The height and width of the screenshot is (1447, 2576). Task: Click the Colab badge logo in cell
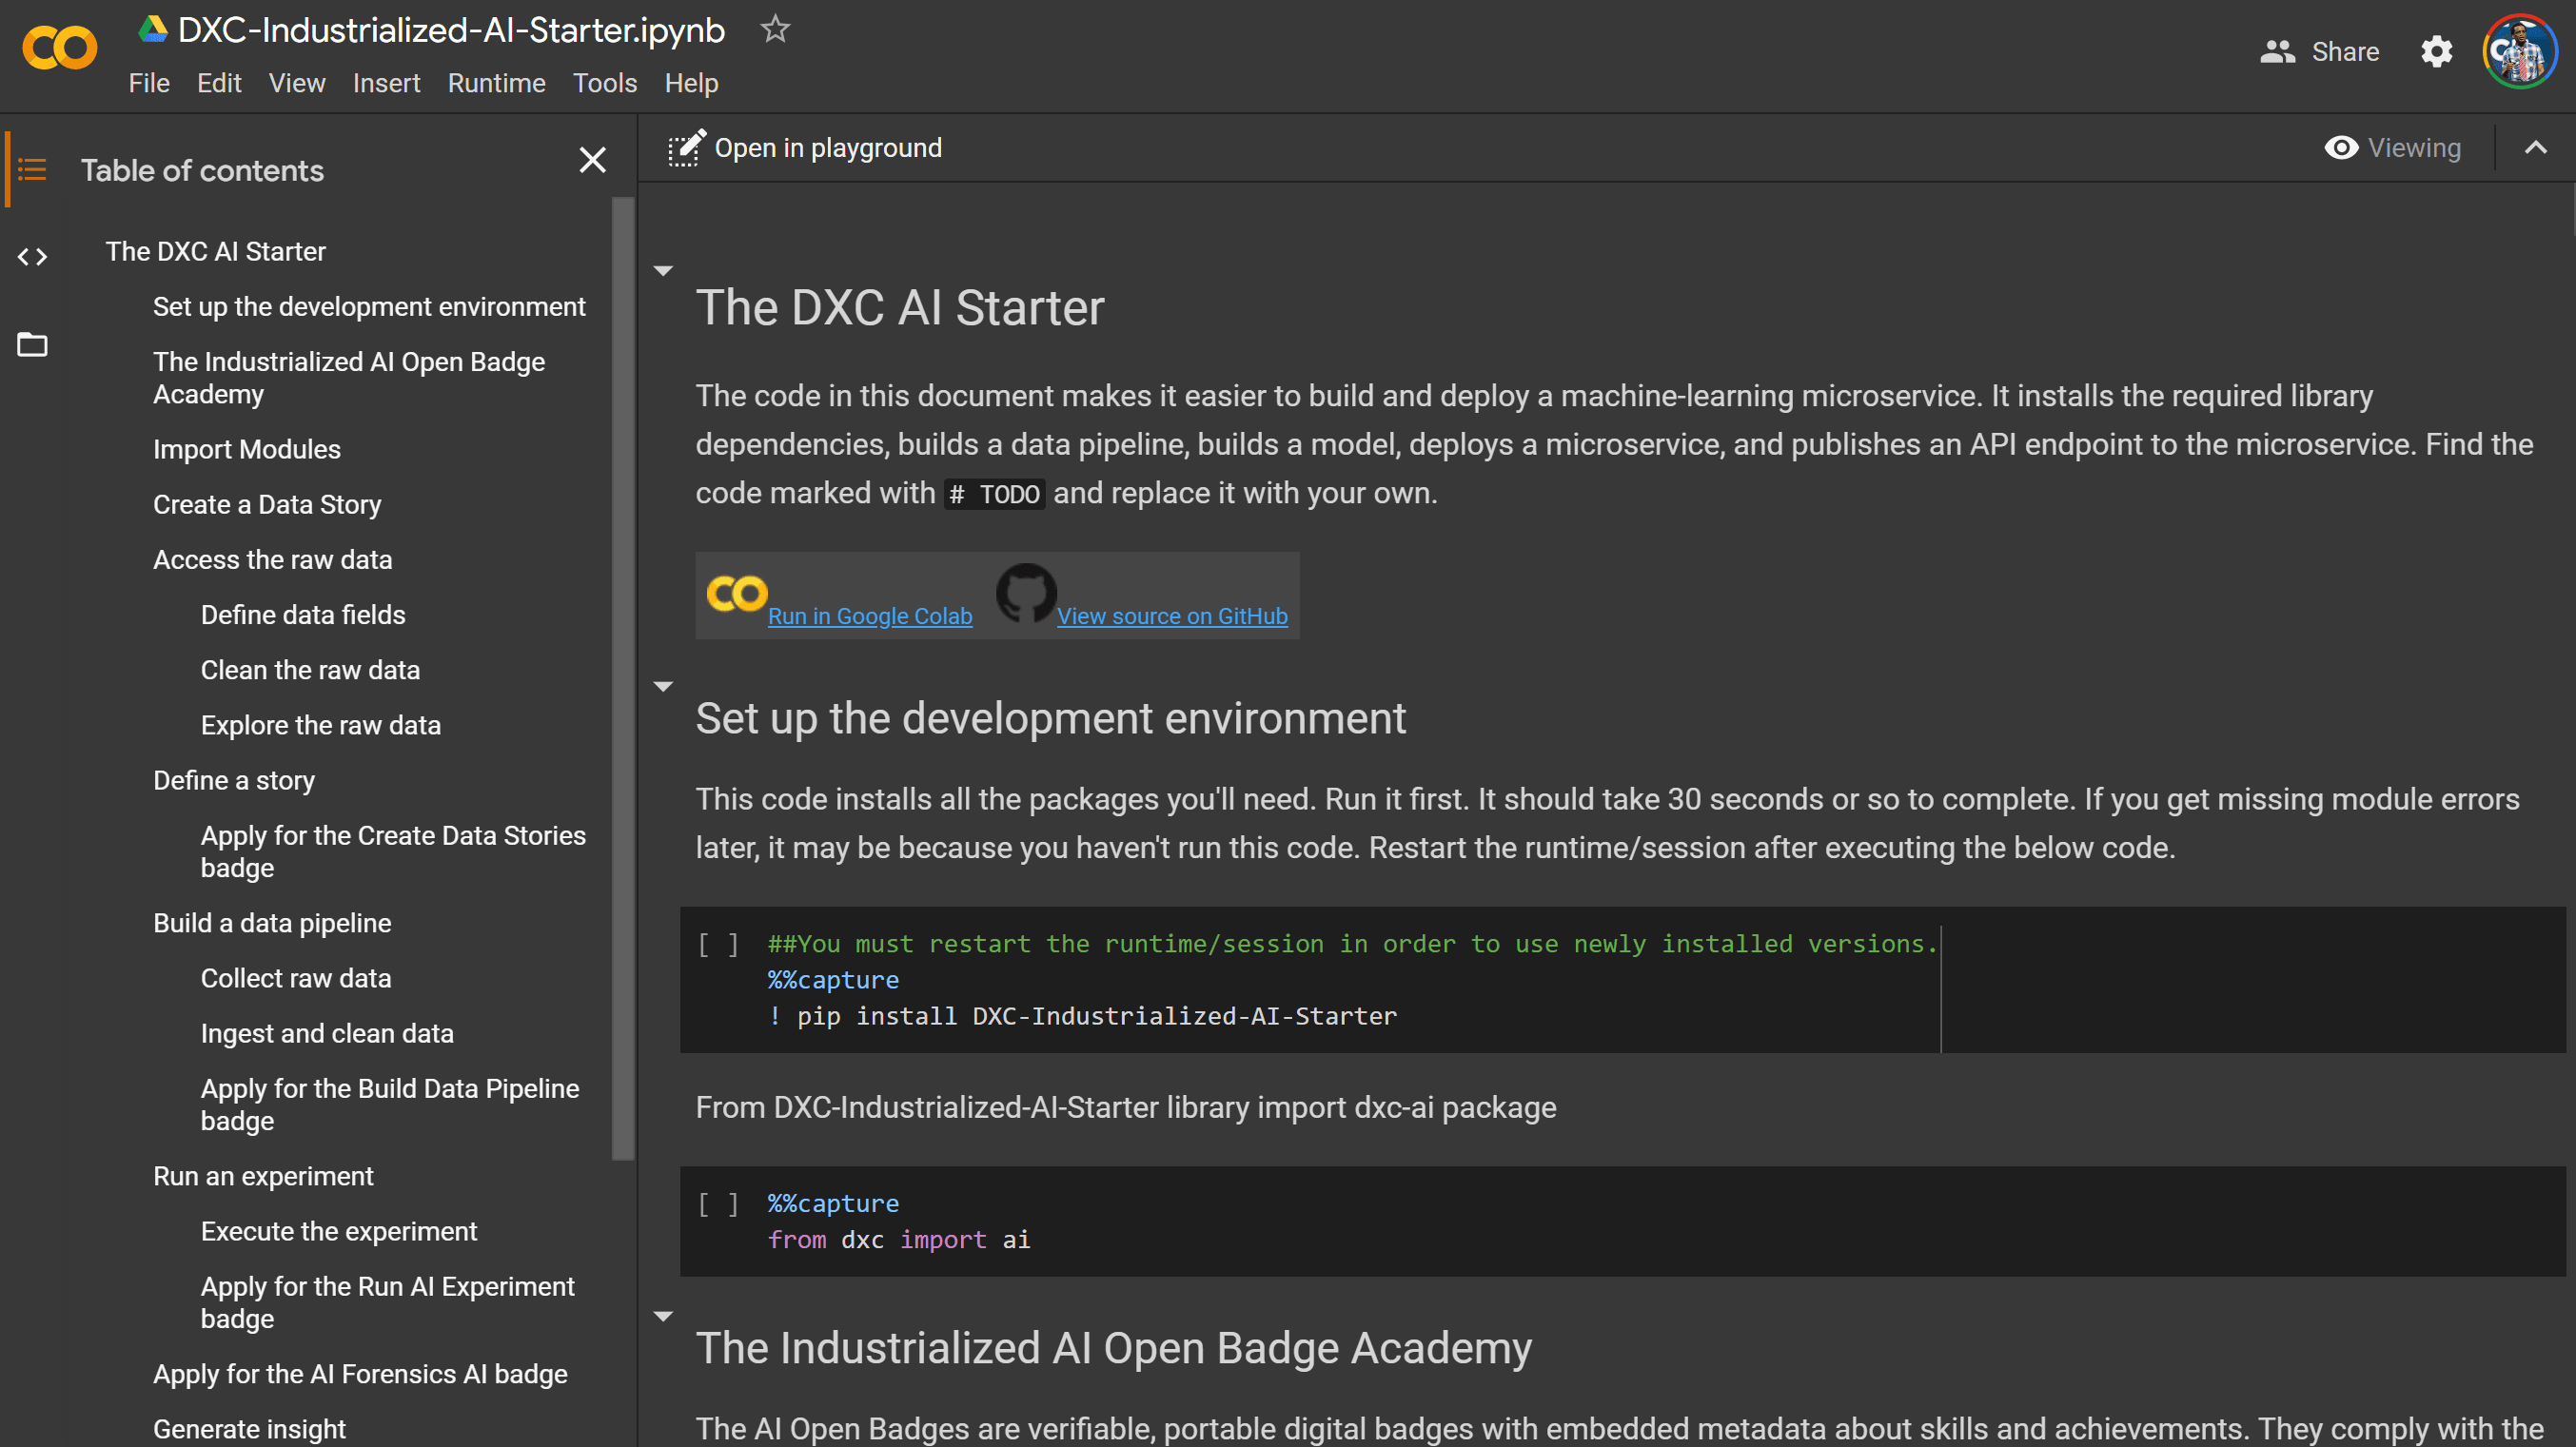[x=737, y=594]
